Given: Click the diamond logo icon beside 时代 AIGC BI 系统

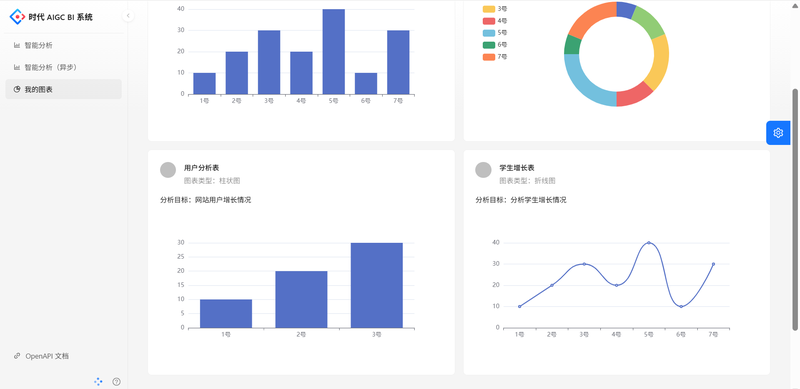Looking at the screenshot, I should (17, 17).
